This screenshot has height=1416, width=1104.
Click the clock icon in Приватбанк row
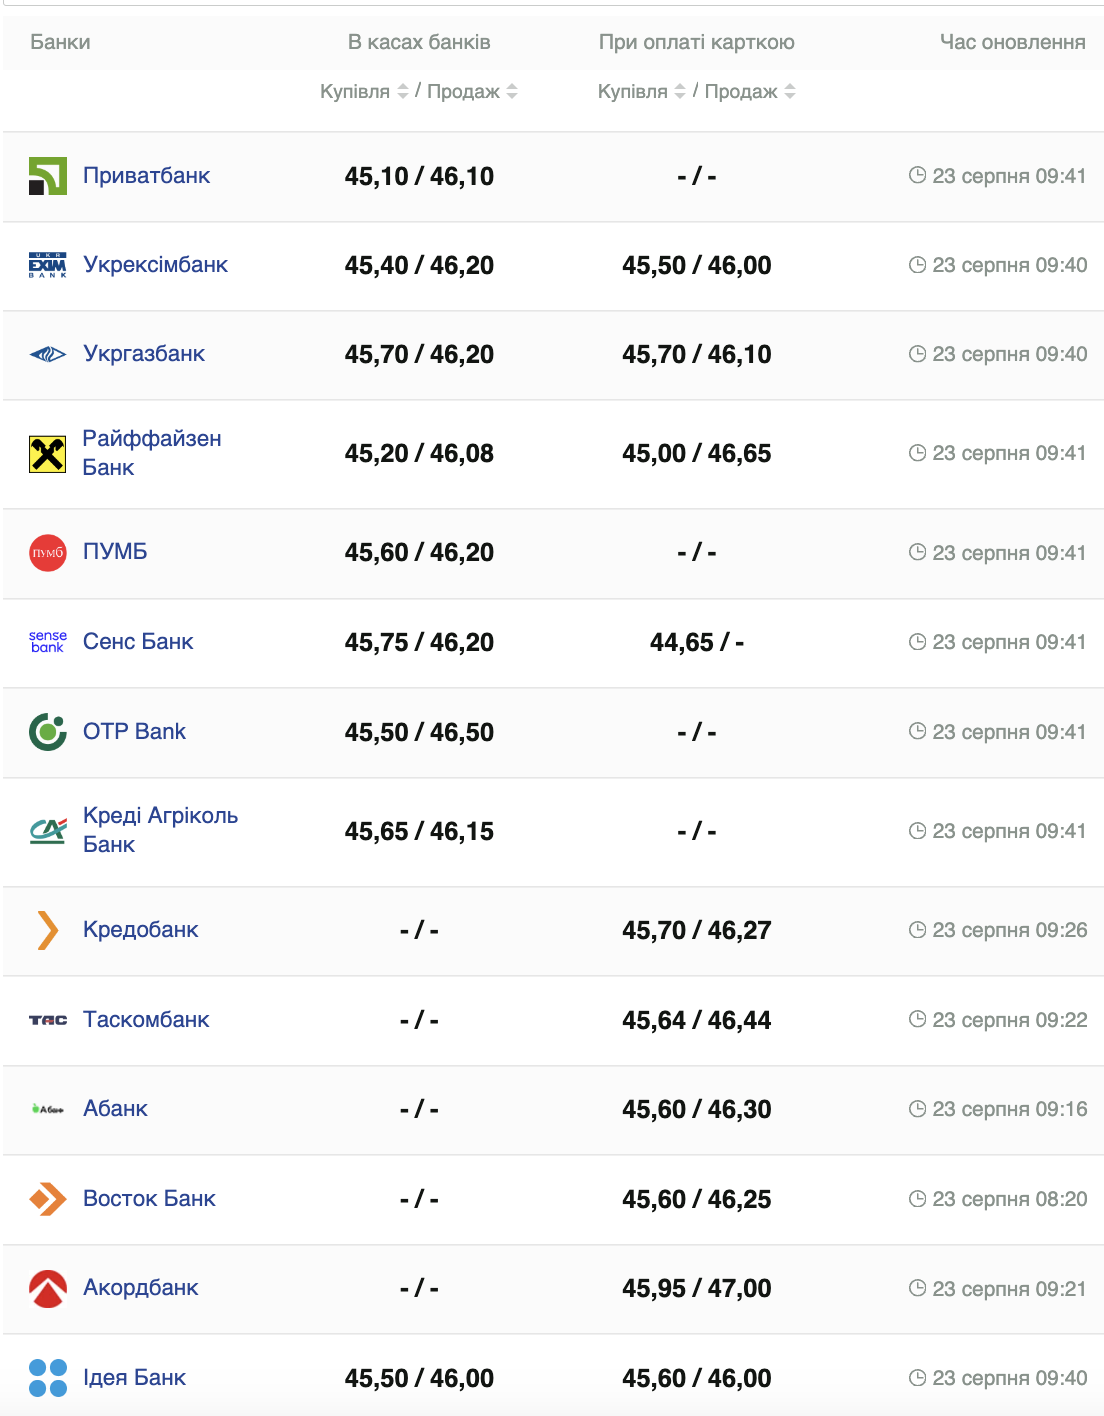tap(917, 176)
